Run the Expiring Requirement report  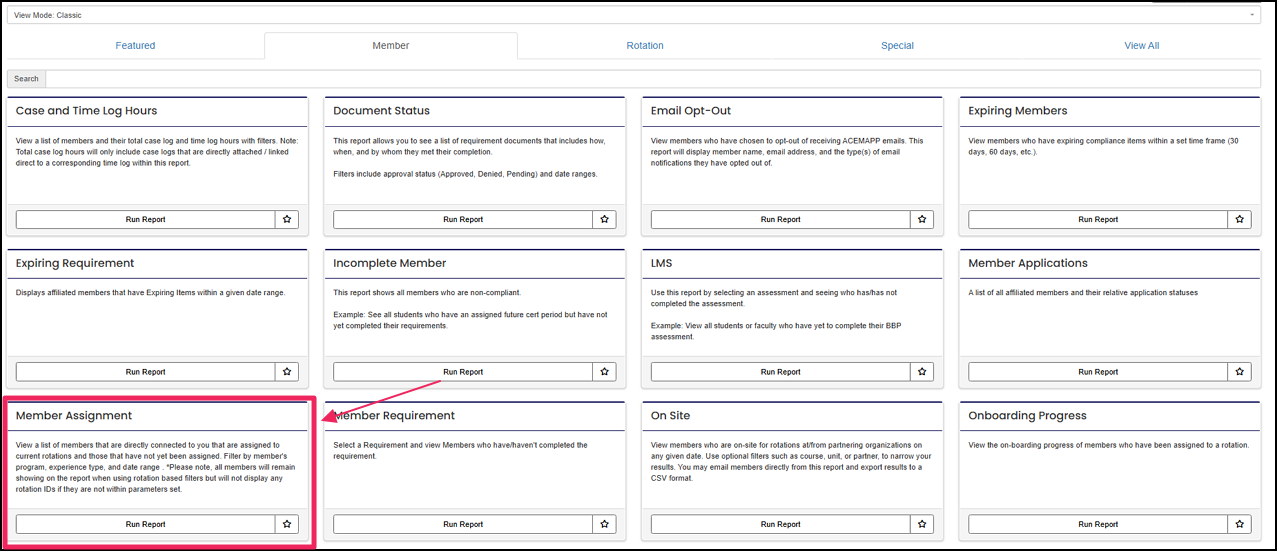[x=146, y=372]
